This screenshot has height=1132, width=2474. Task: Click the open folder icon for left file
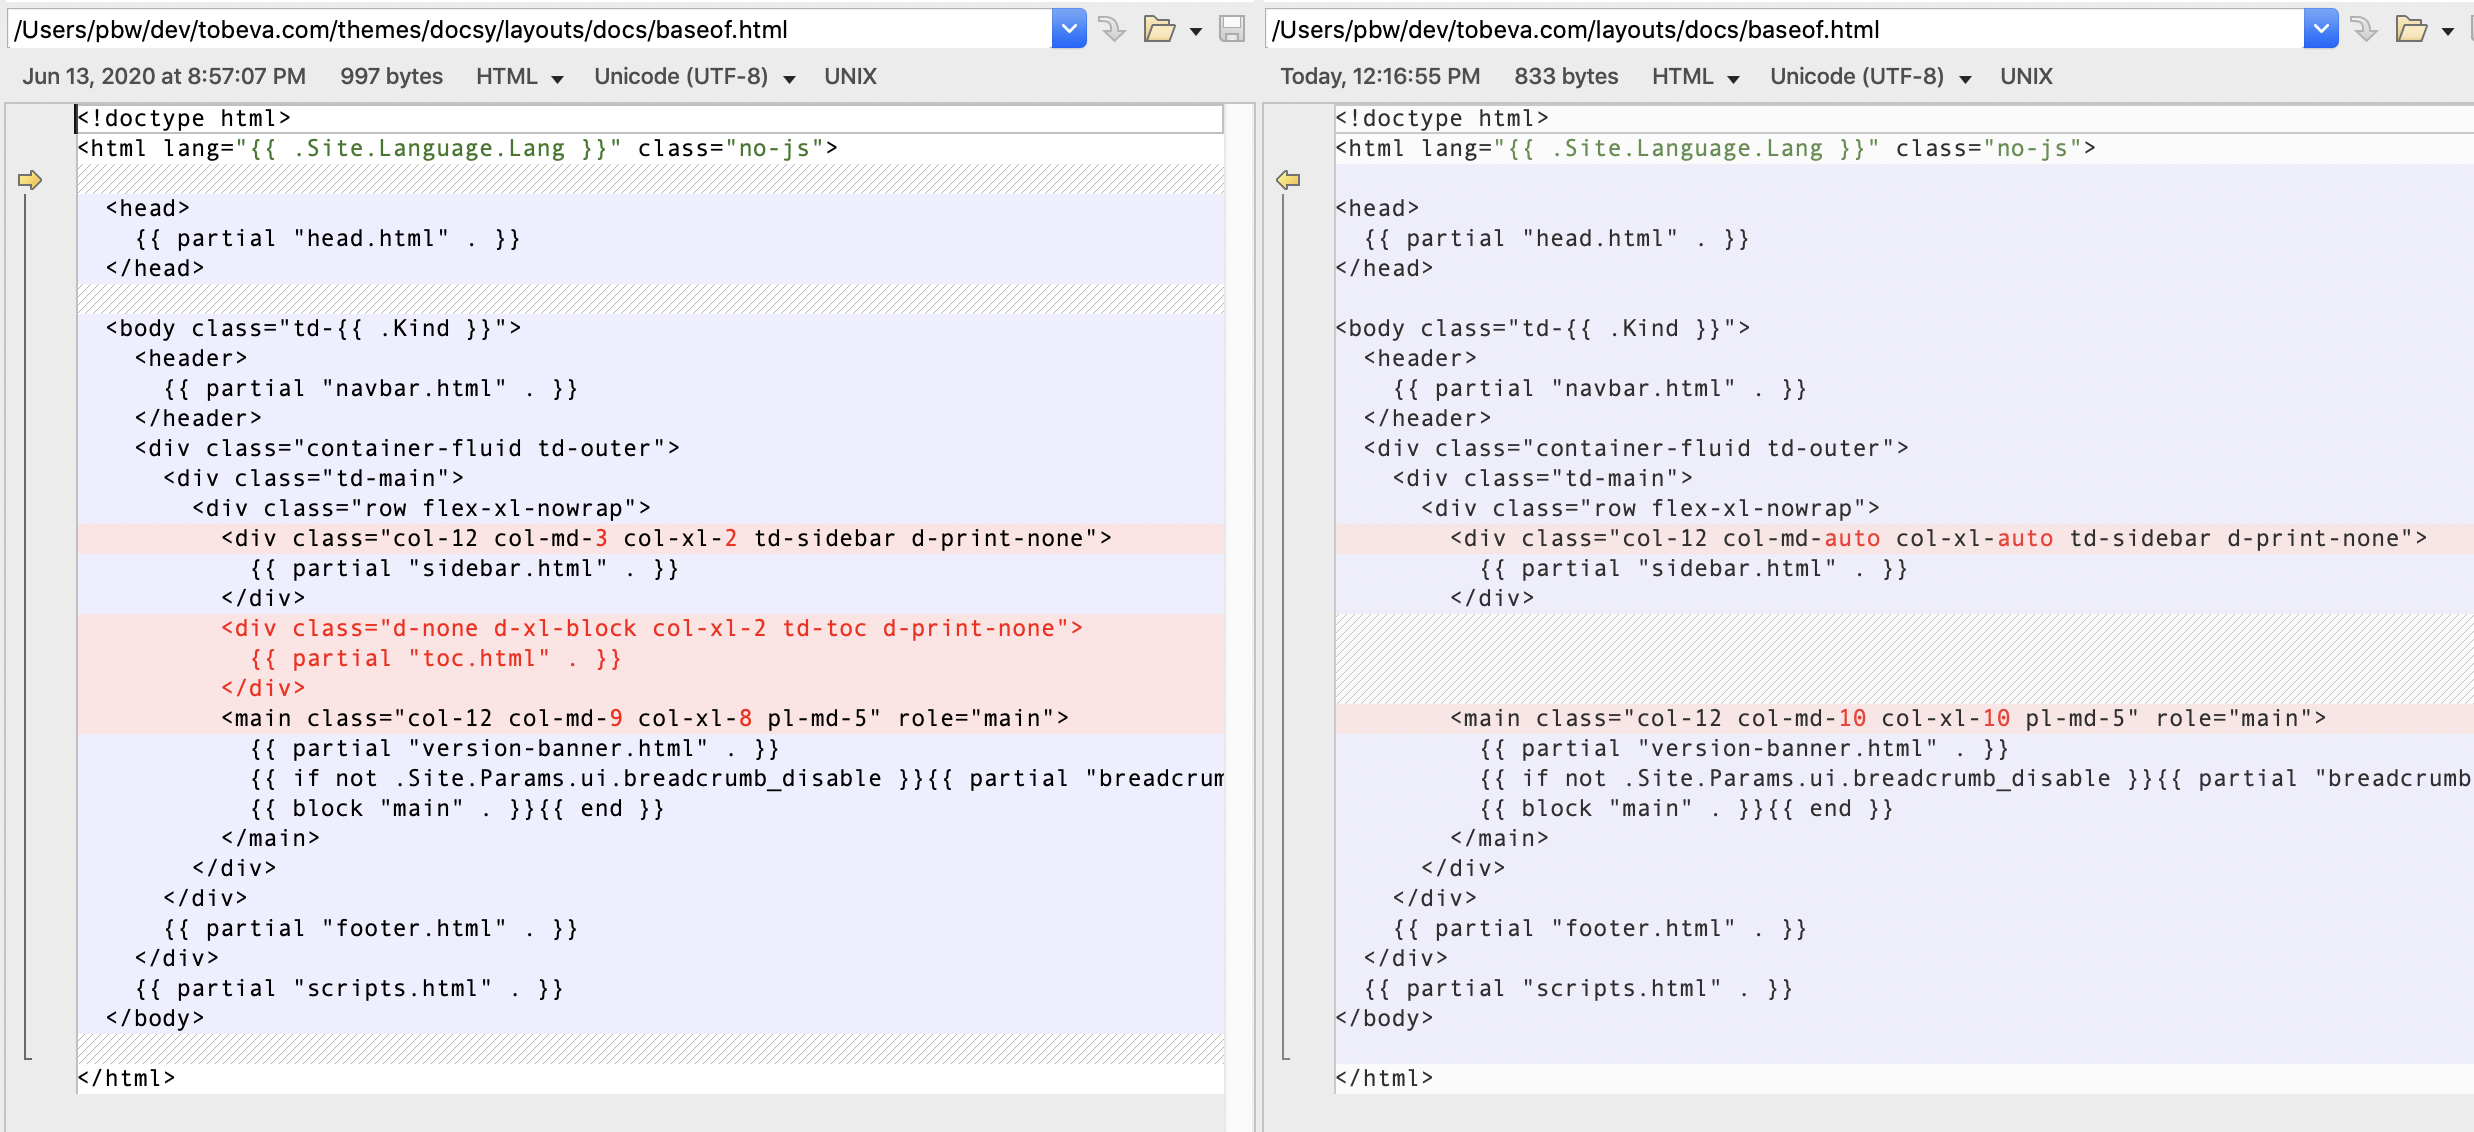click(1159, 29)
